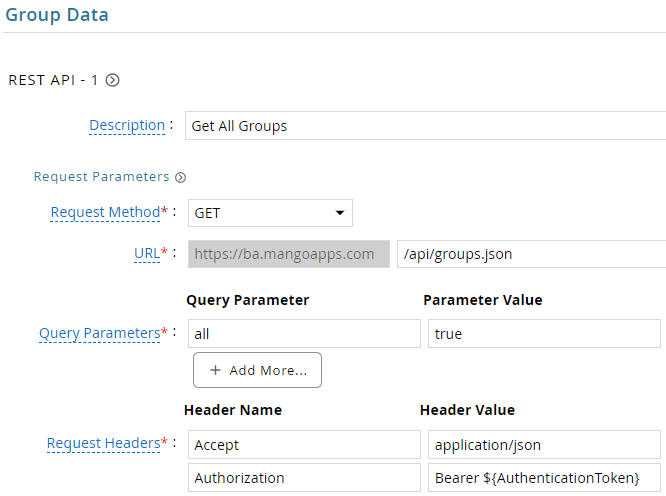Click the Request Parameters section title
Image resolution: width=666 pixels, height=496 pixels.
(x=102, y=177)
